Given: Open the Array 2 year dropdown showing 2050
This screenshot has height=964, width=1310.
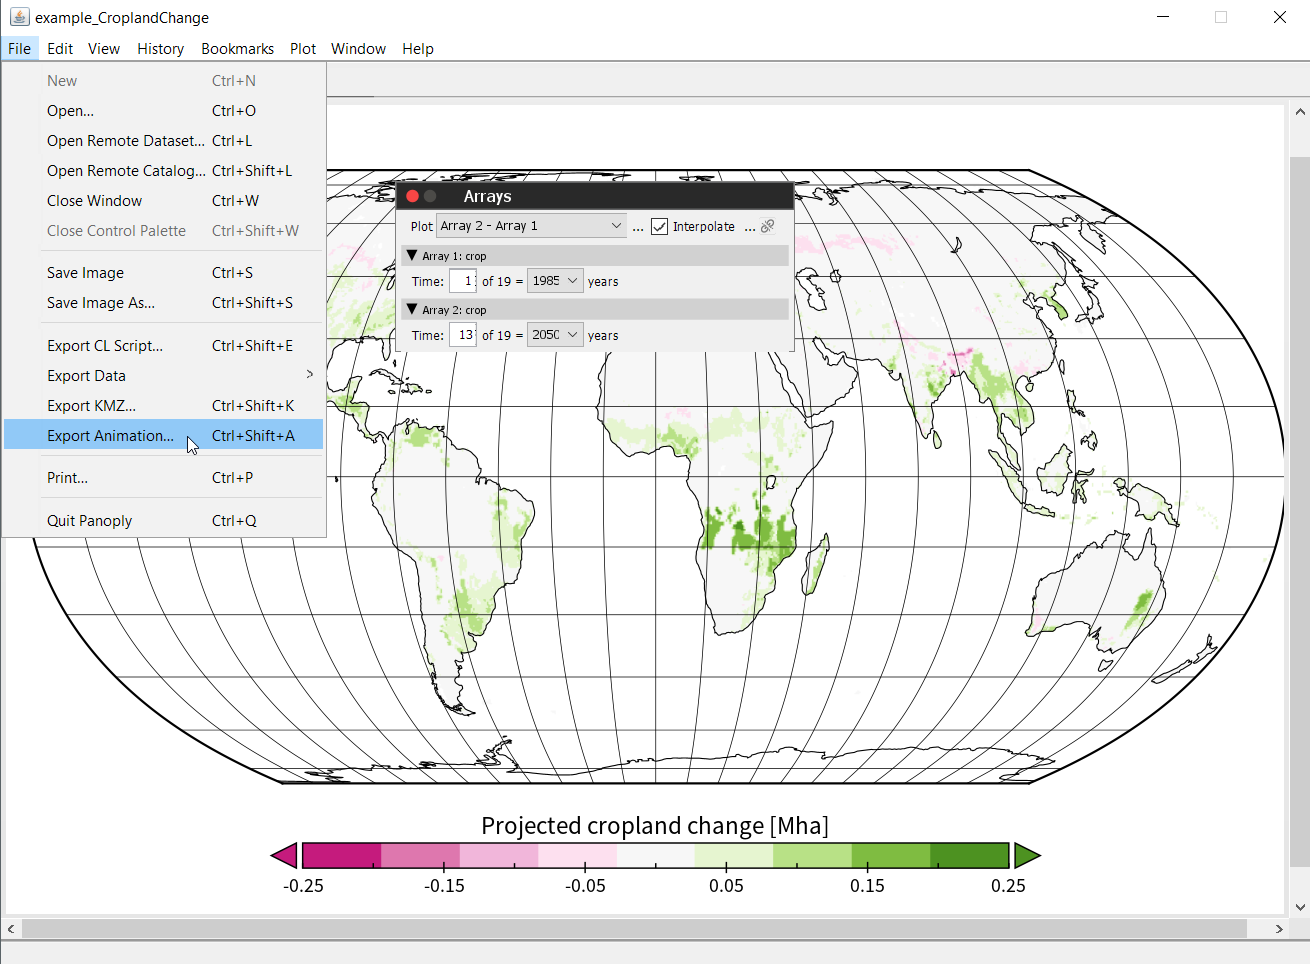Looking at the screenshot, I should click(555, 335).
